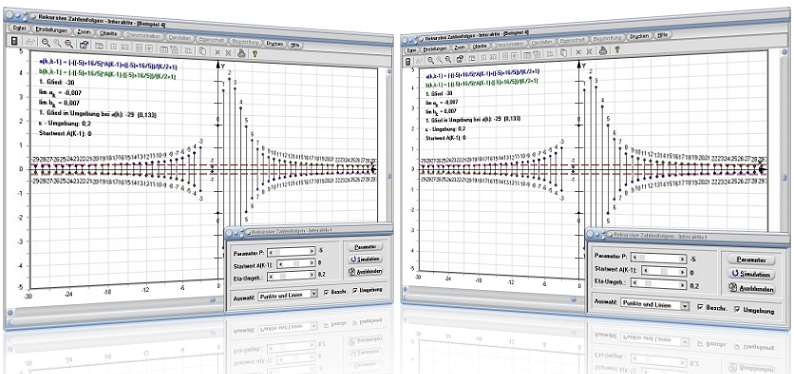Open Einstellungen menu in left window
Image resolution: width=794 pixels, height=374 pixels.
(52, 30)
